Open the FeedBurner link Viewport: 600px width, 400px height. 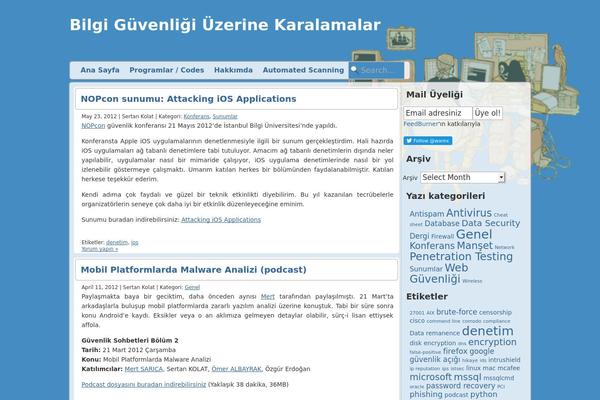pos(421,124)
